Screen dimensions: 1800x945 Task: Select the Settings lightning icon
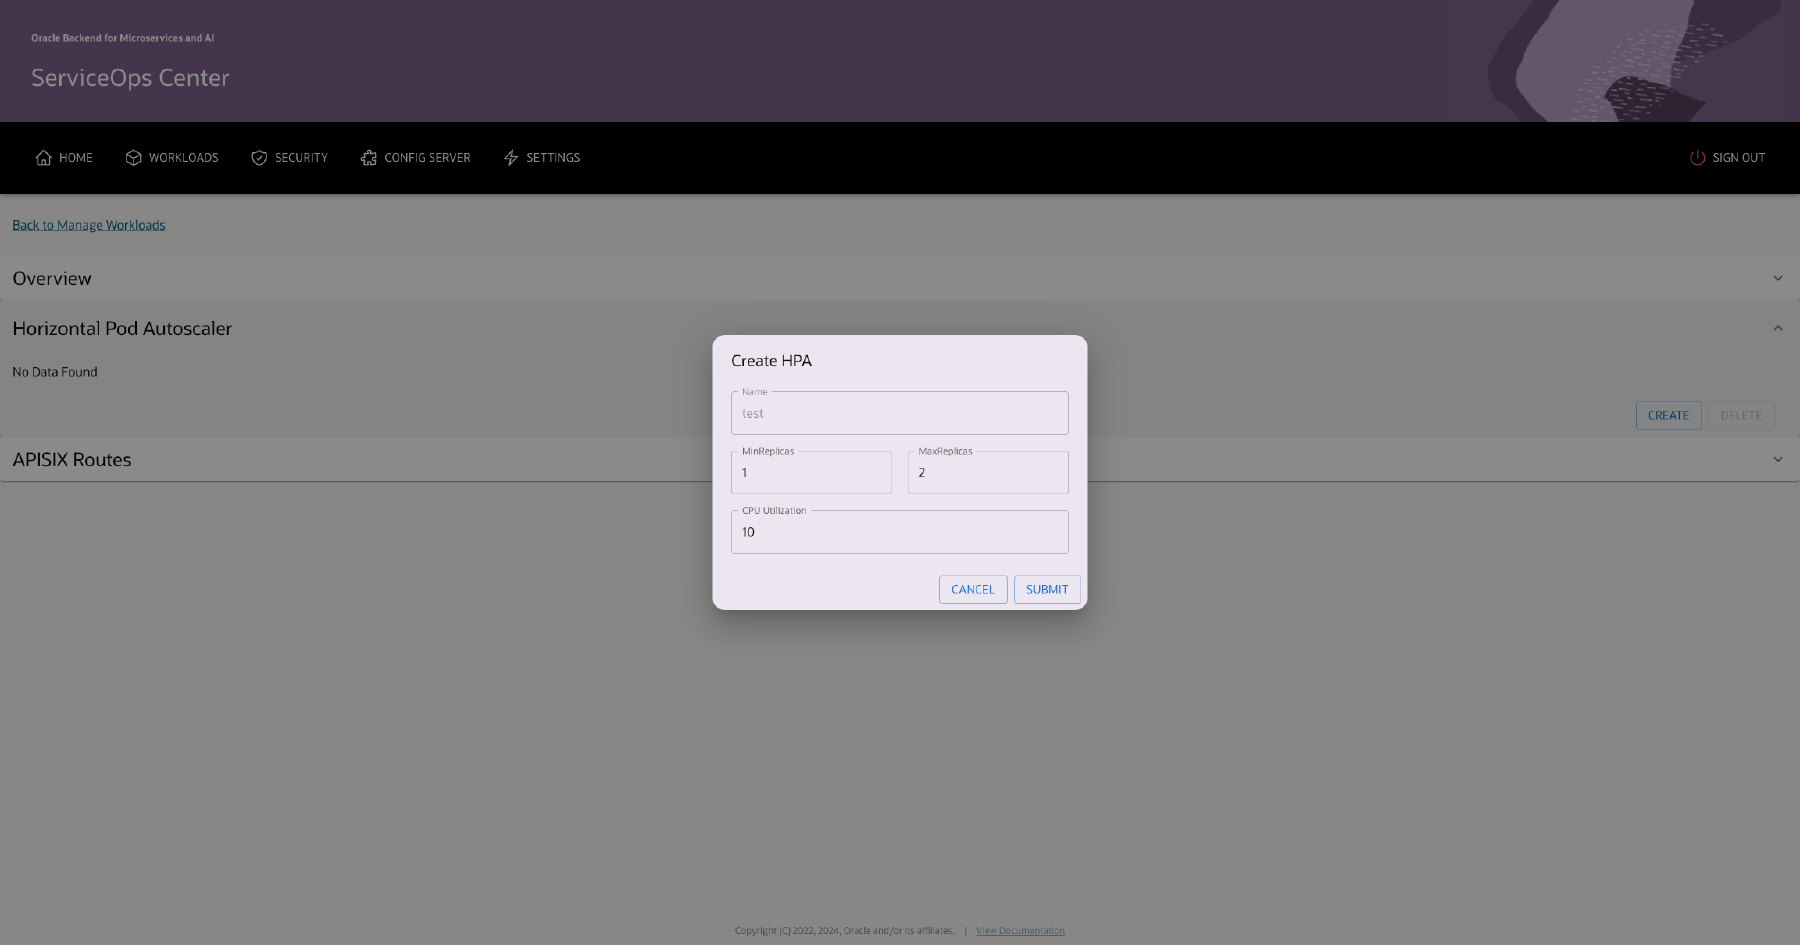tap(512, 157)
